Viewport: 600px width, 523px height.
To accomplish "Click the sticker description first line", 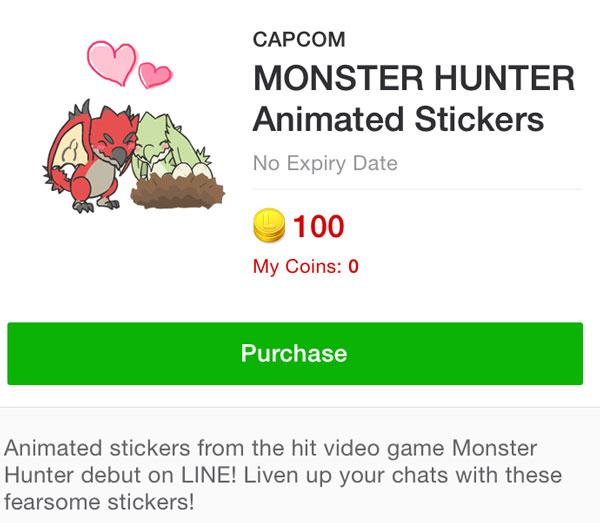I will coord(272,447).
